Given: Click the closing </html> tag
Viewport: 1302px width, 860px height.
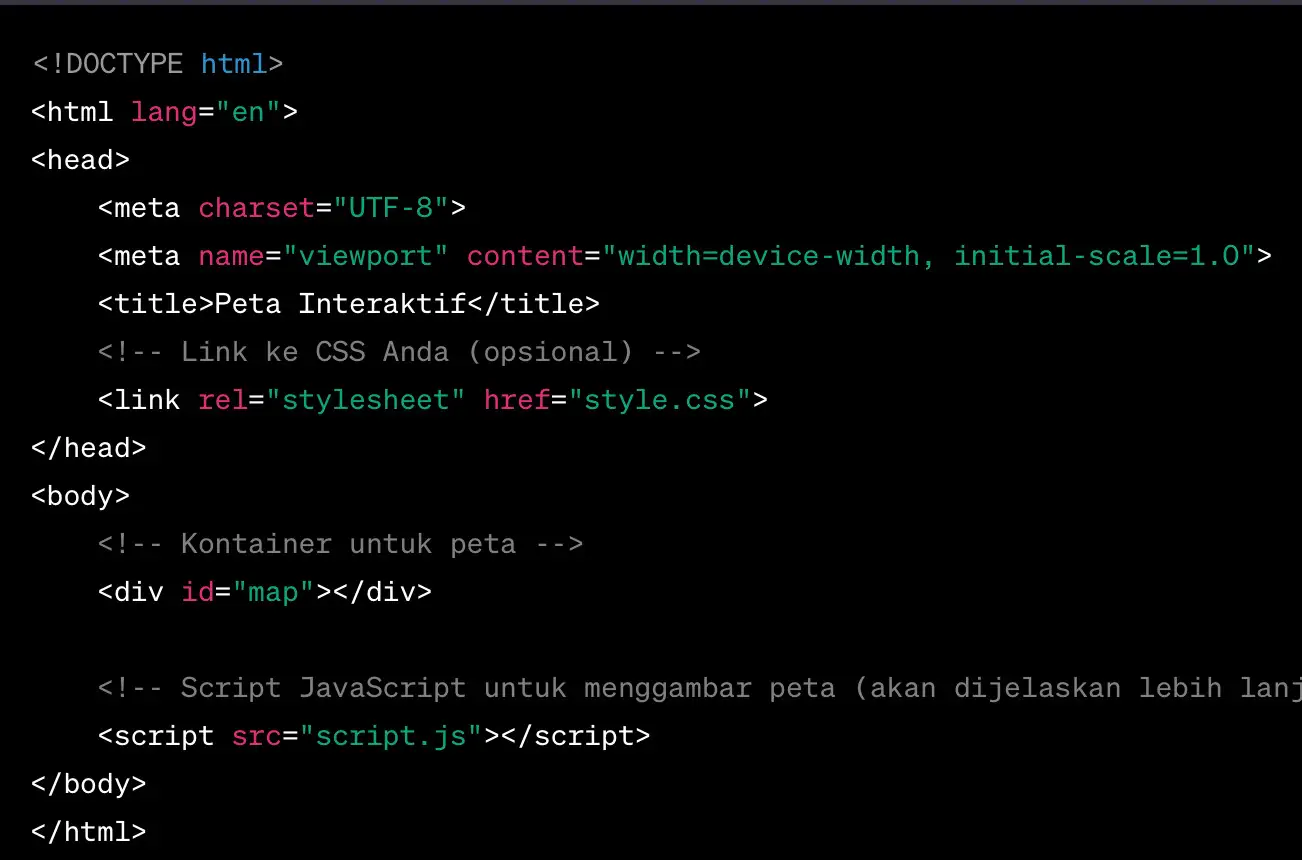Looking at the screenshot, I should 89,832.
